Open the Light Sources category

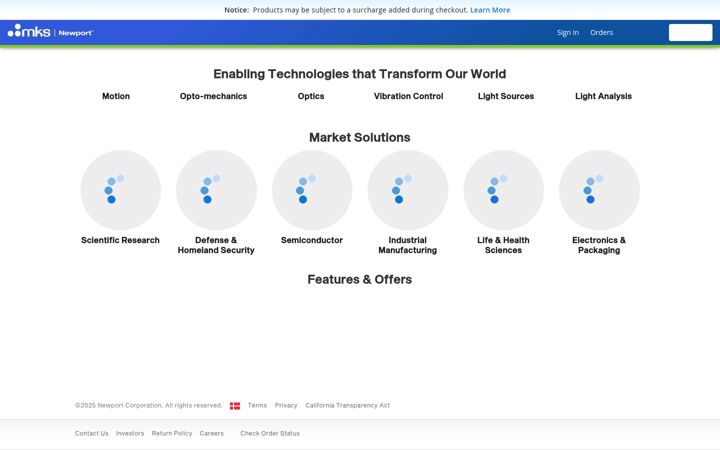506,96
